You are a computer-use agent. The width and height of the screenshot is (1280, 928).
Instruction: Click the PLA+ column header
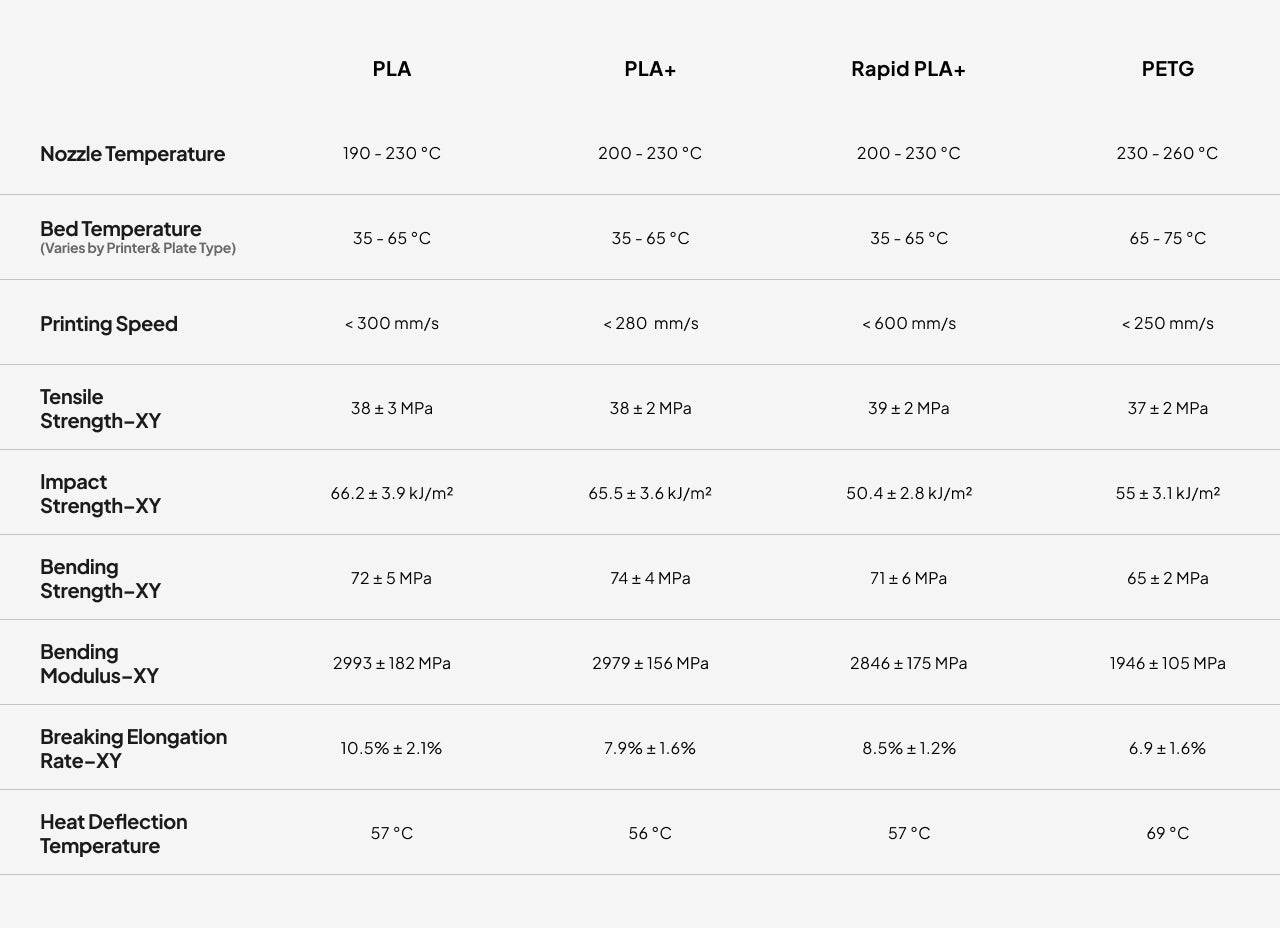pyautogui.click(x=650, y=69)
